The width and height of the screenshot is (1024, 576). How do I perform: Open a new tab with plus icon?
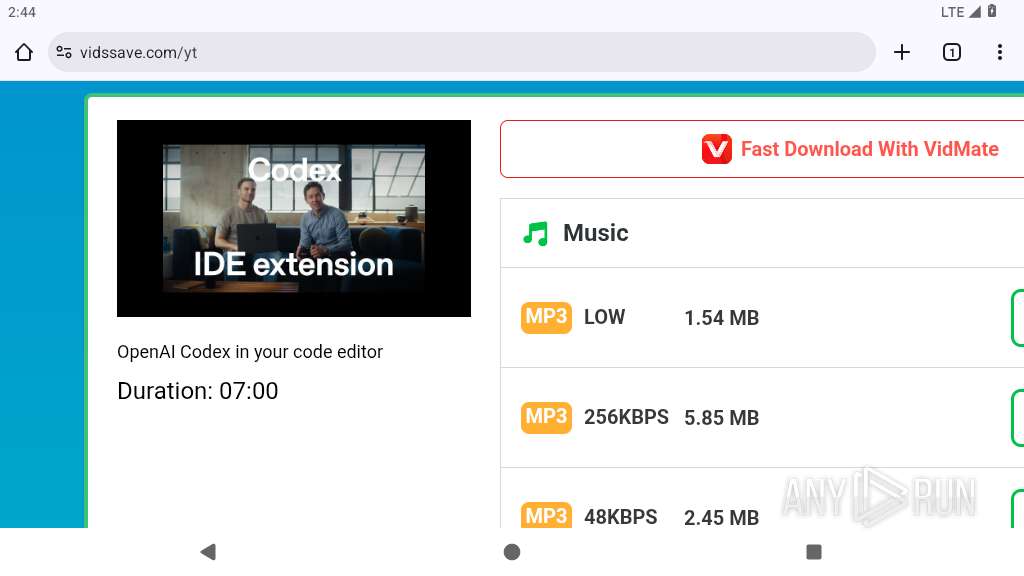click(902, 52)
